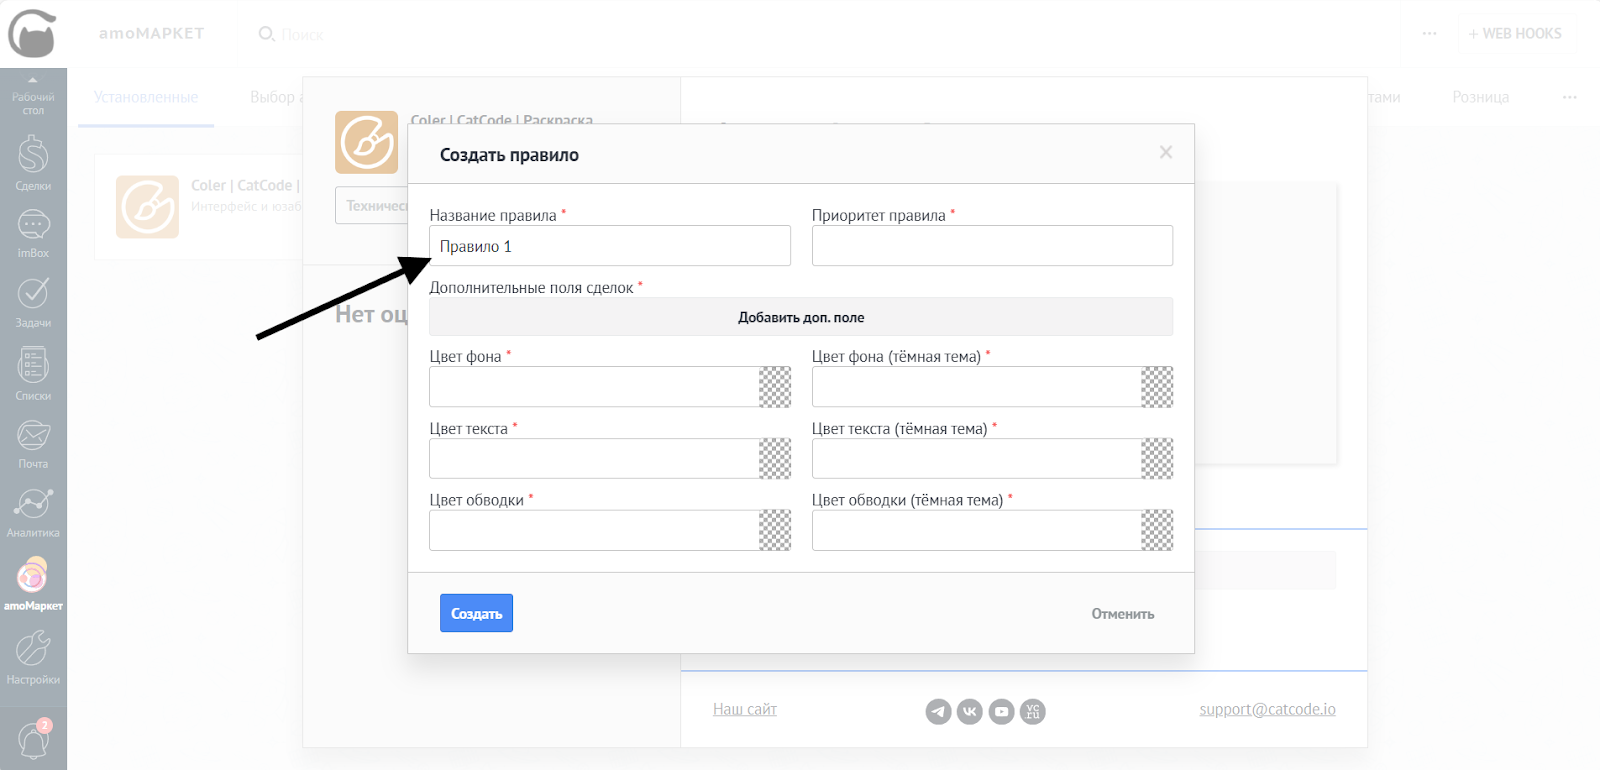Open Сделки (deals) in the sidebar

click(x=33, y=163)
